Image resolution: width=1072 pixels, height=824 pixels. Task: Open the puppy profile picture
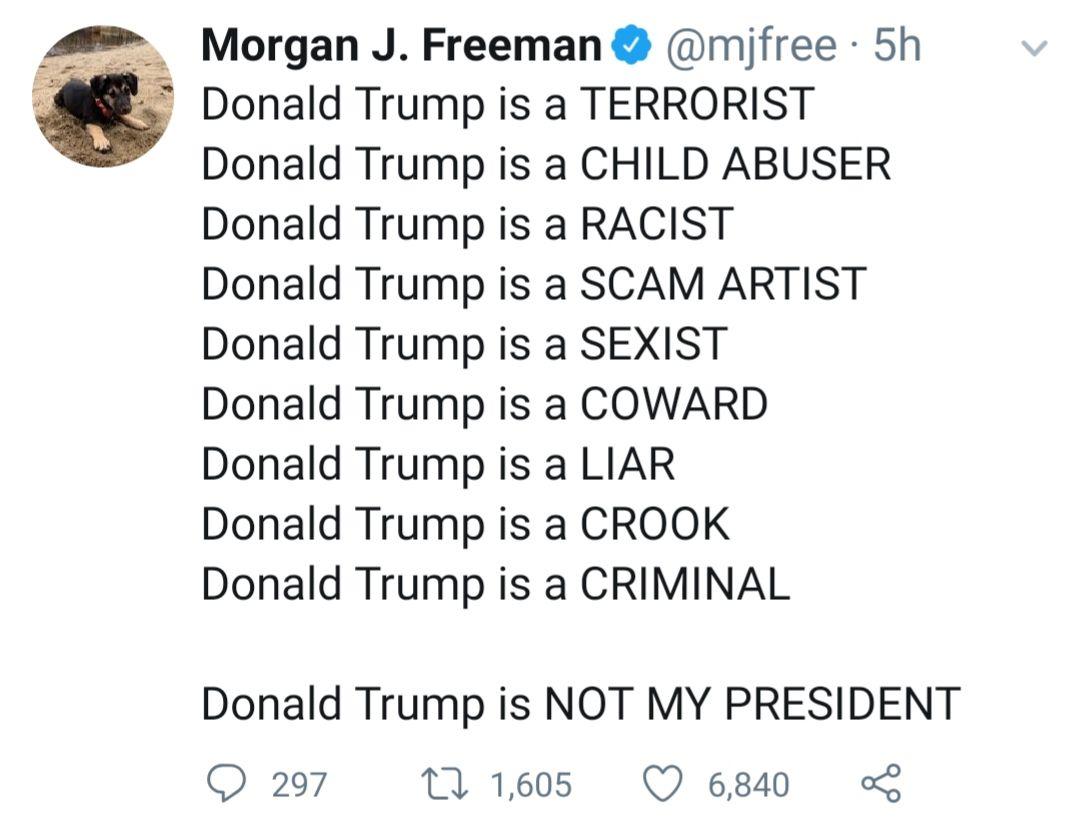coord(102,96)
